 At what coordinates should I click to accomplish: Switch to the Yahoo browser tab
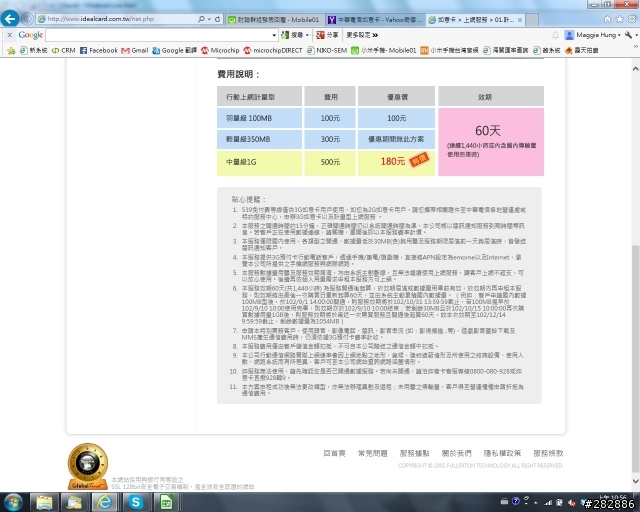[376, 20]
